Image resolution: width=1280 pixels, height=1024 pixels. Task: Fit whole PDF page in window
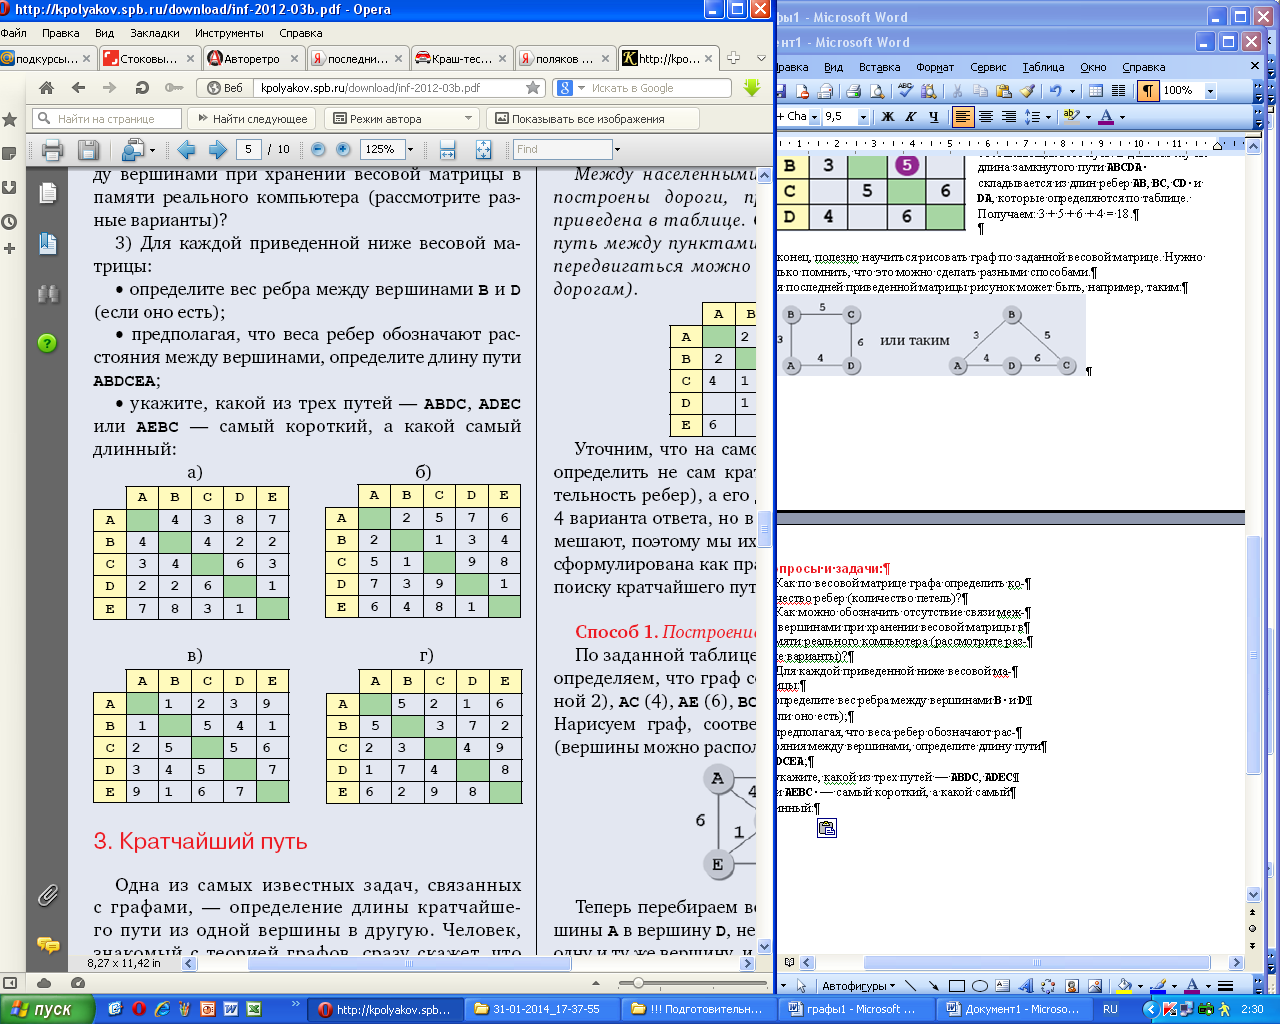click(483, 150)
